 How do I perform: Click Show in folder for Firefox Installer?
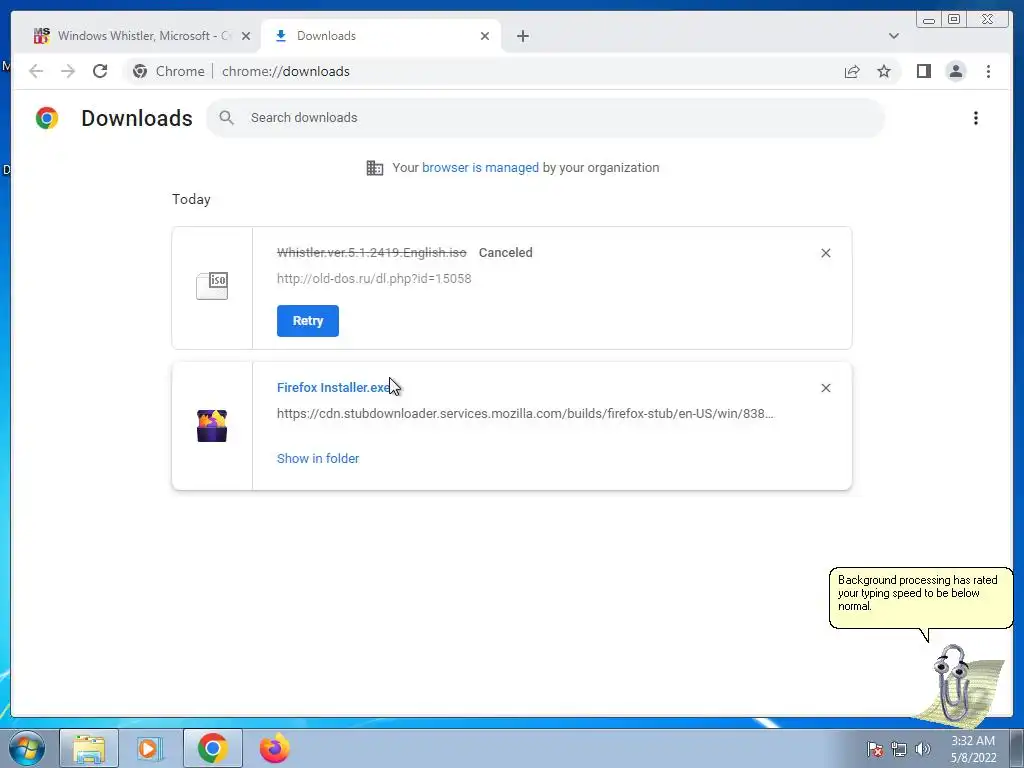pyautogui.click(x=318, y=458)
